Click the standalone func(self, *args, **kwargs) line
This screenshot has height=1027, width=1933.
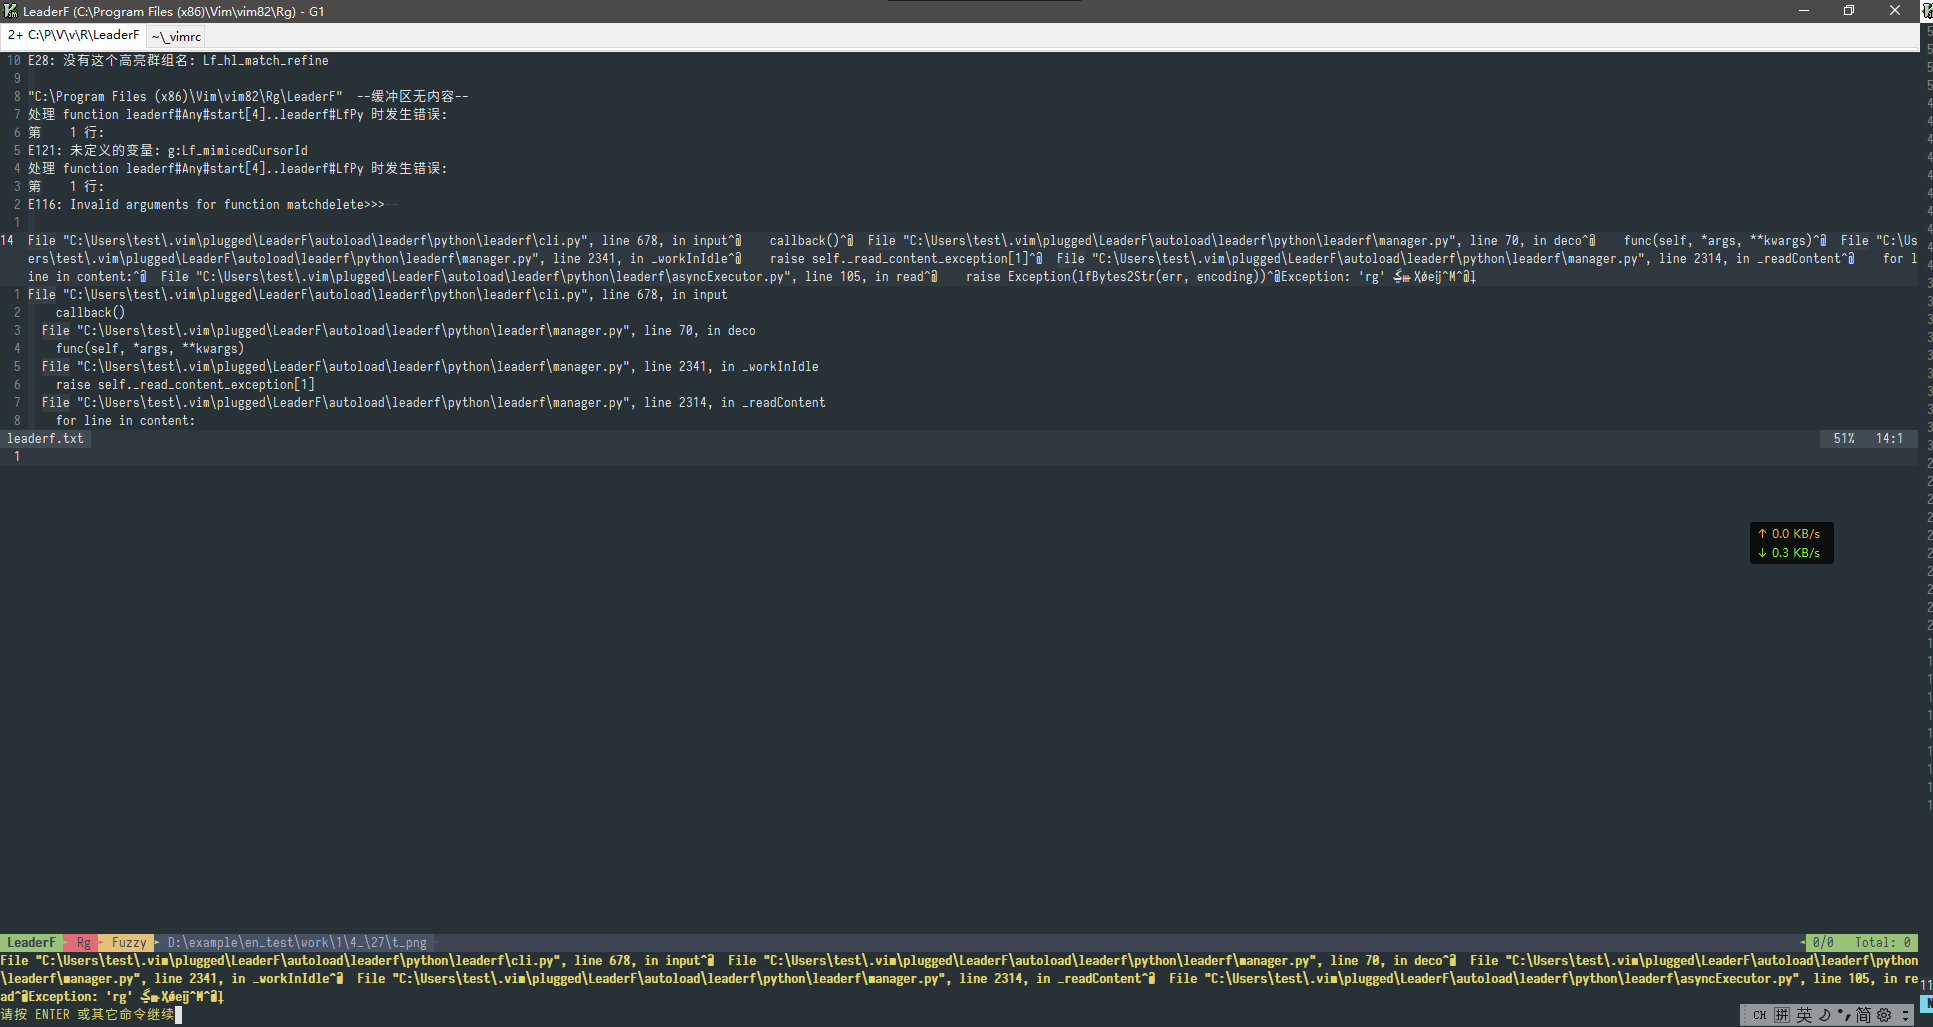click(x=150, y=349)
